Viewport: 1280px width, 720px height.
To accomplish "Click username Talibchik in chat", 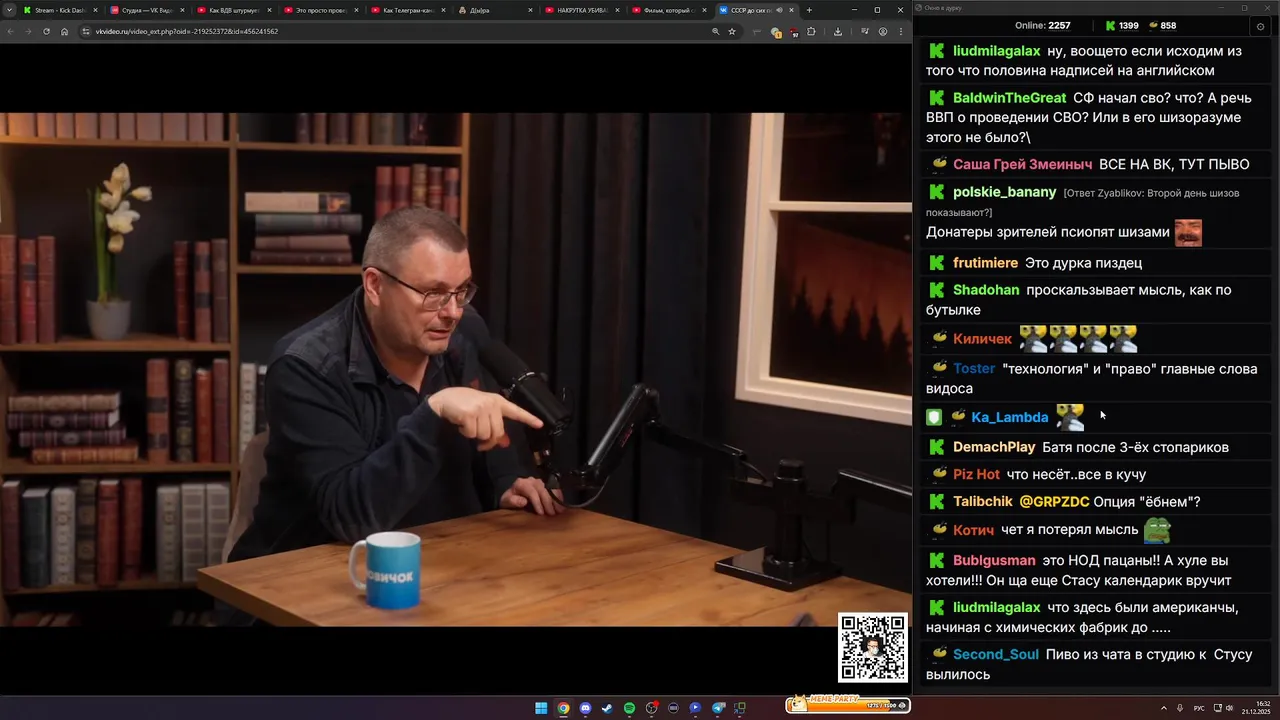I will pos(983,502).
